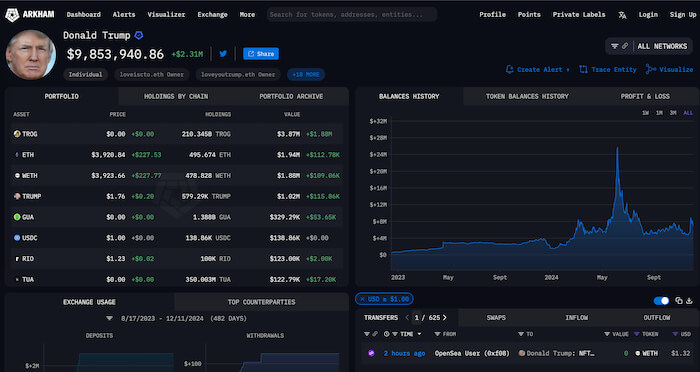Click the WETH icon in transfer row
The height and width of the screenshot is (372, 700).
(638, 353)
